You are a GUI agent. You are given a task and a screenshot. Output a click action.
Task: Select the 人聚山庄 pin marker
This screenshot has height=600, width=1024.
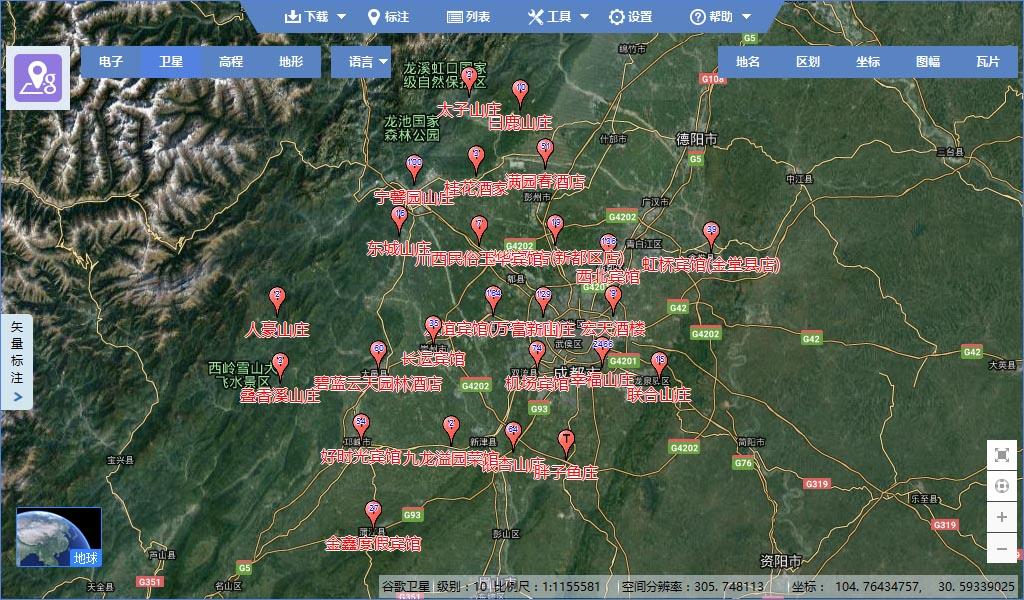click(278, 299)
